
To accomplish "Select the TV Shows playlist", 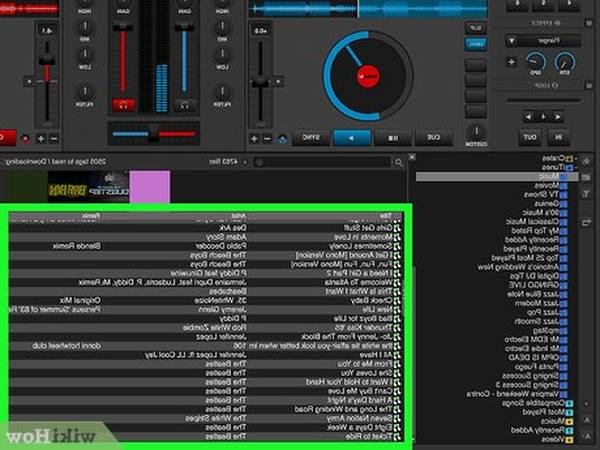I will click(x=545, y=194).
